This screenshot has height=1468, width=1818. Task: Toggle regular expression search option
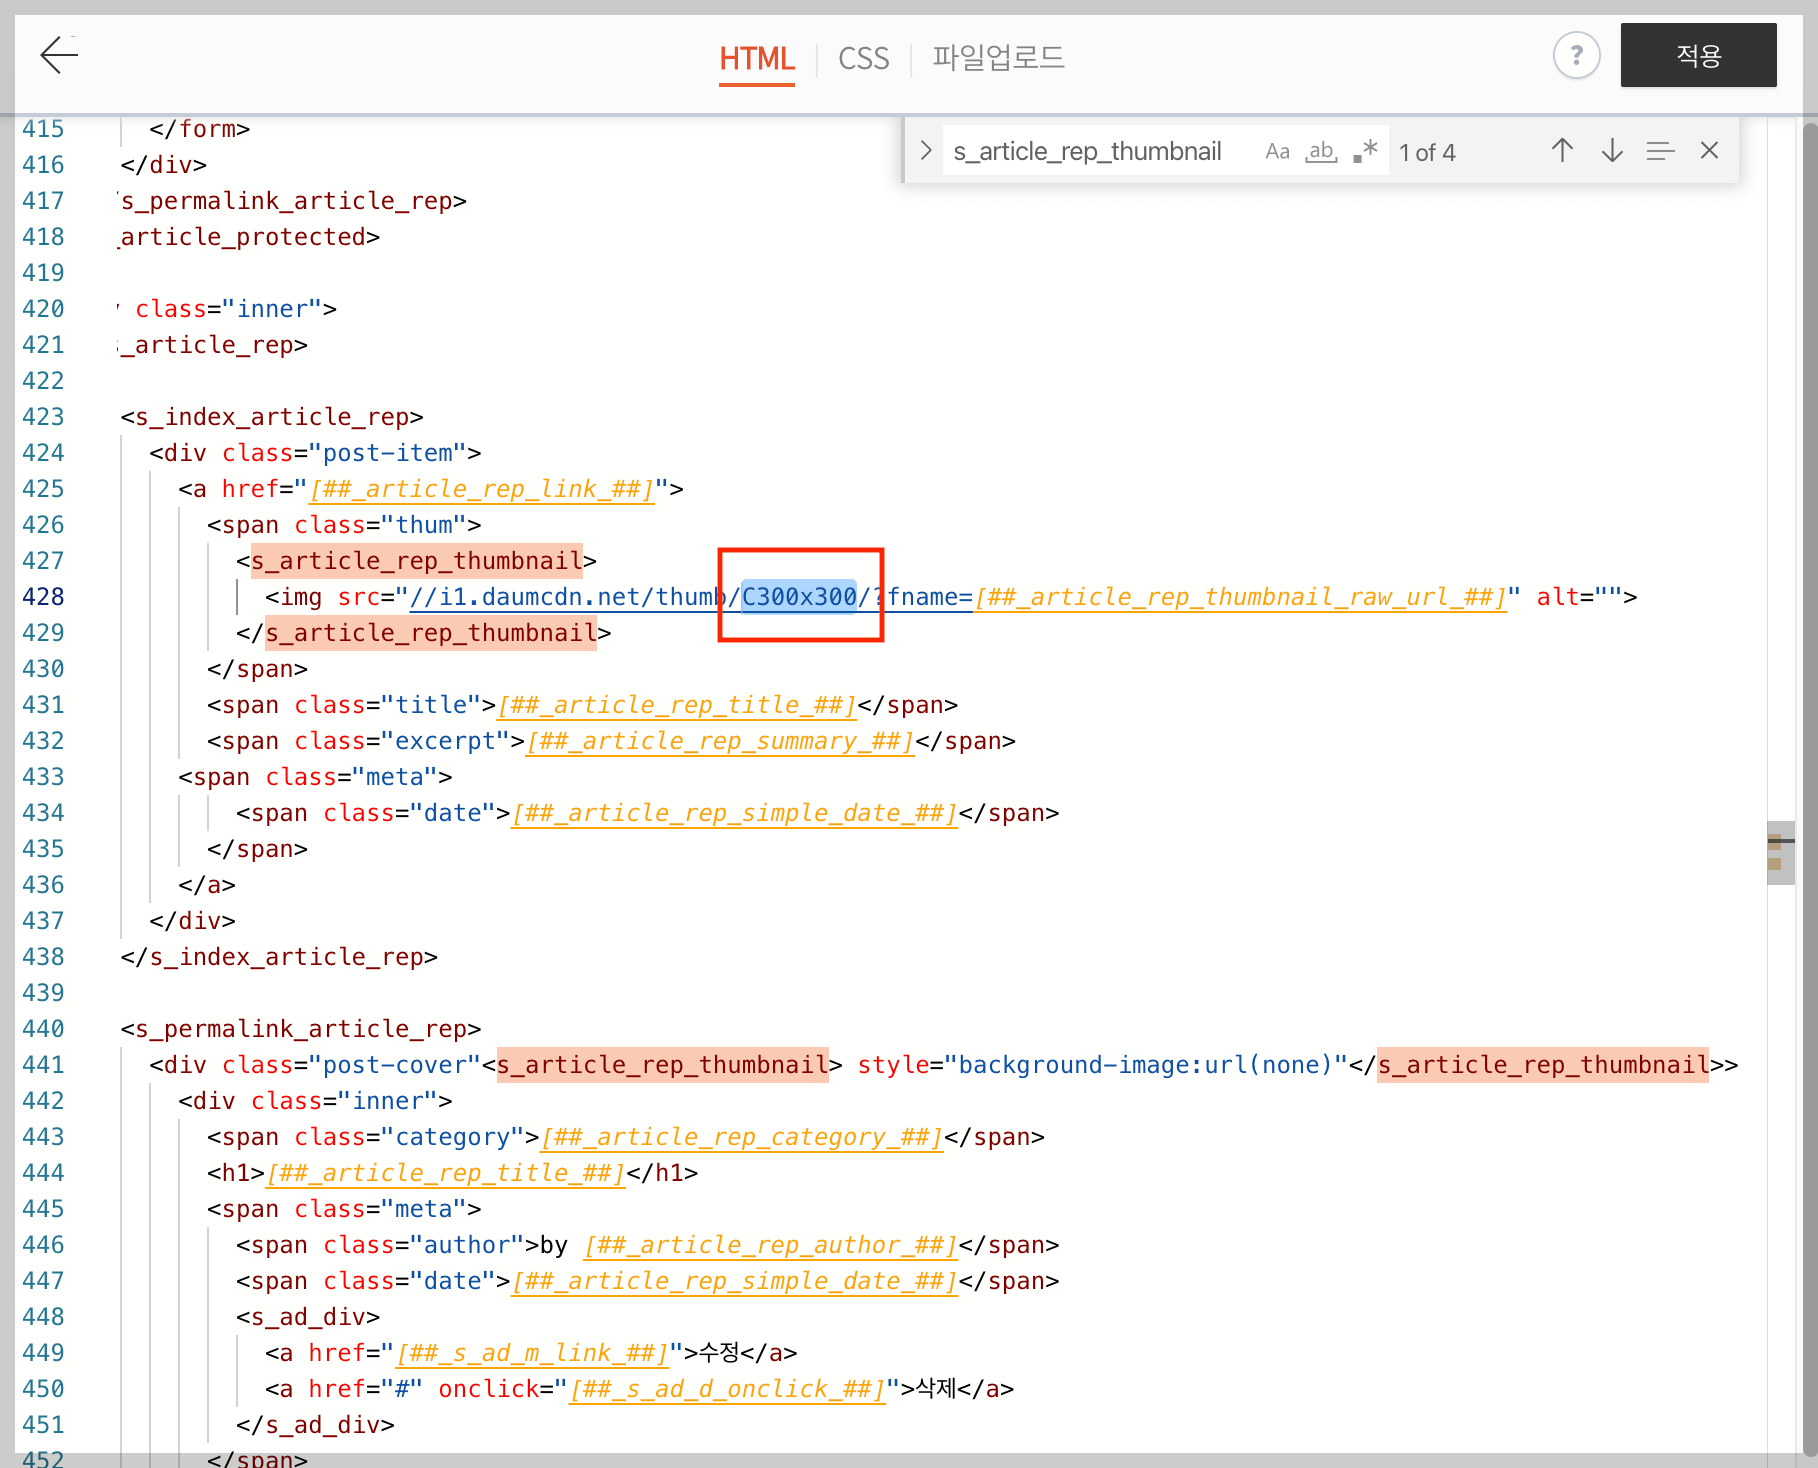(1366, 151)
